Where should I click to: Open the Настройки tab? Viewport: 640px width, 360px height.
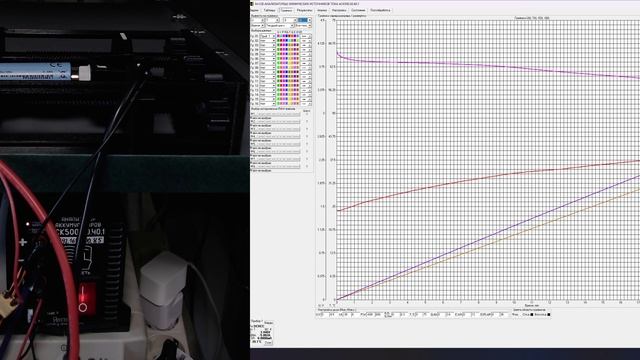pos(339,10)
